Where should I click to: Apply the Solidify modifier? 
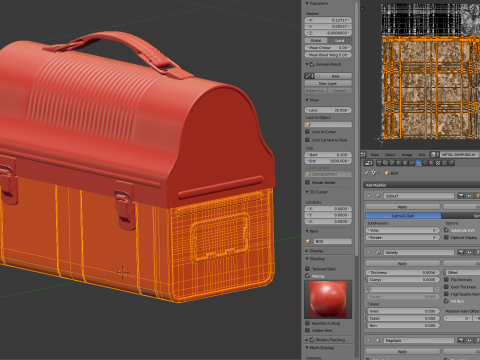(402, 263)
